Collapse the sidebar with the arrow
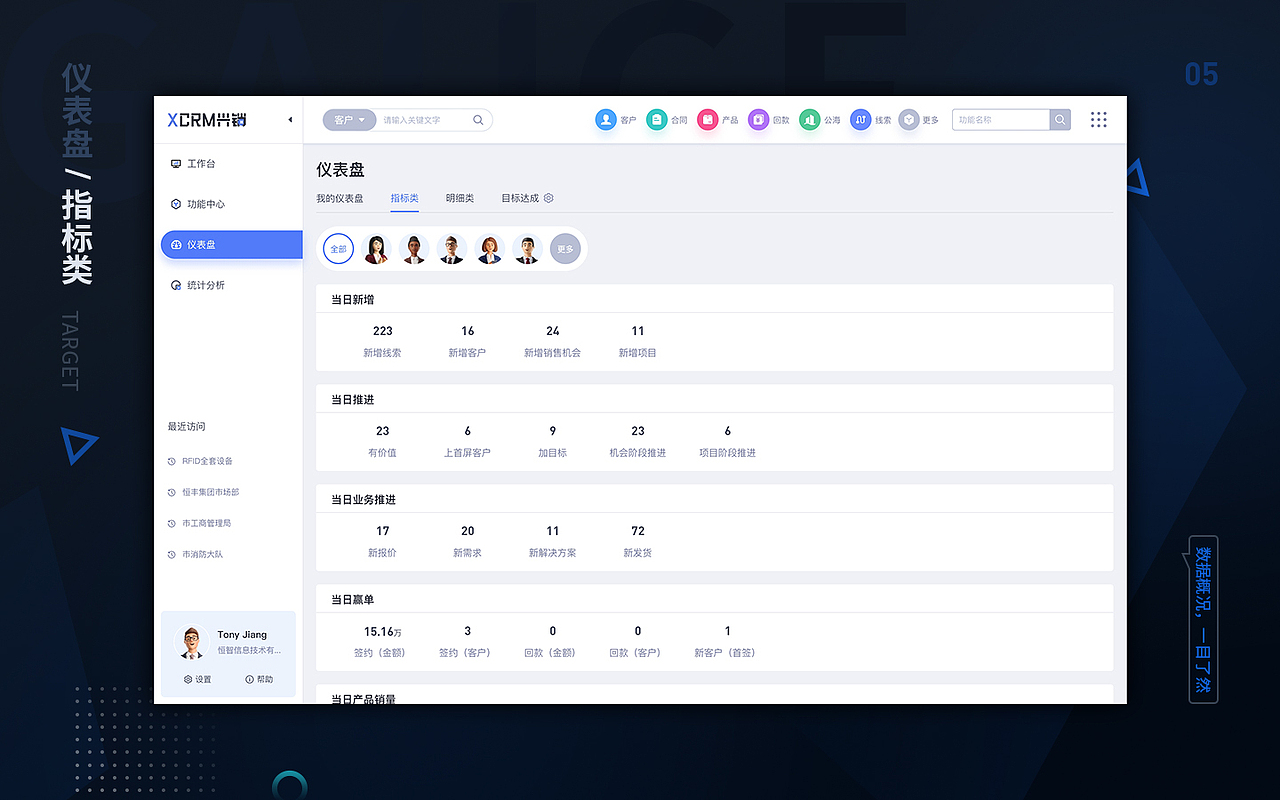The height and width of the screenshot is (800, 1280). pos(290,120)
